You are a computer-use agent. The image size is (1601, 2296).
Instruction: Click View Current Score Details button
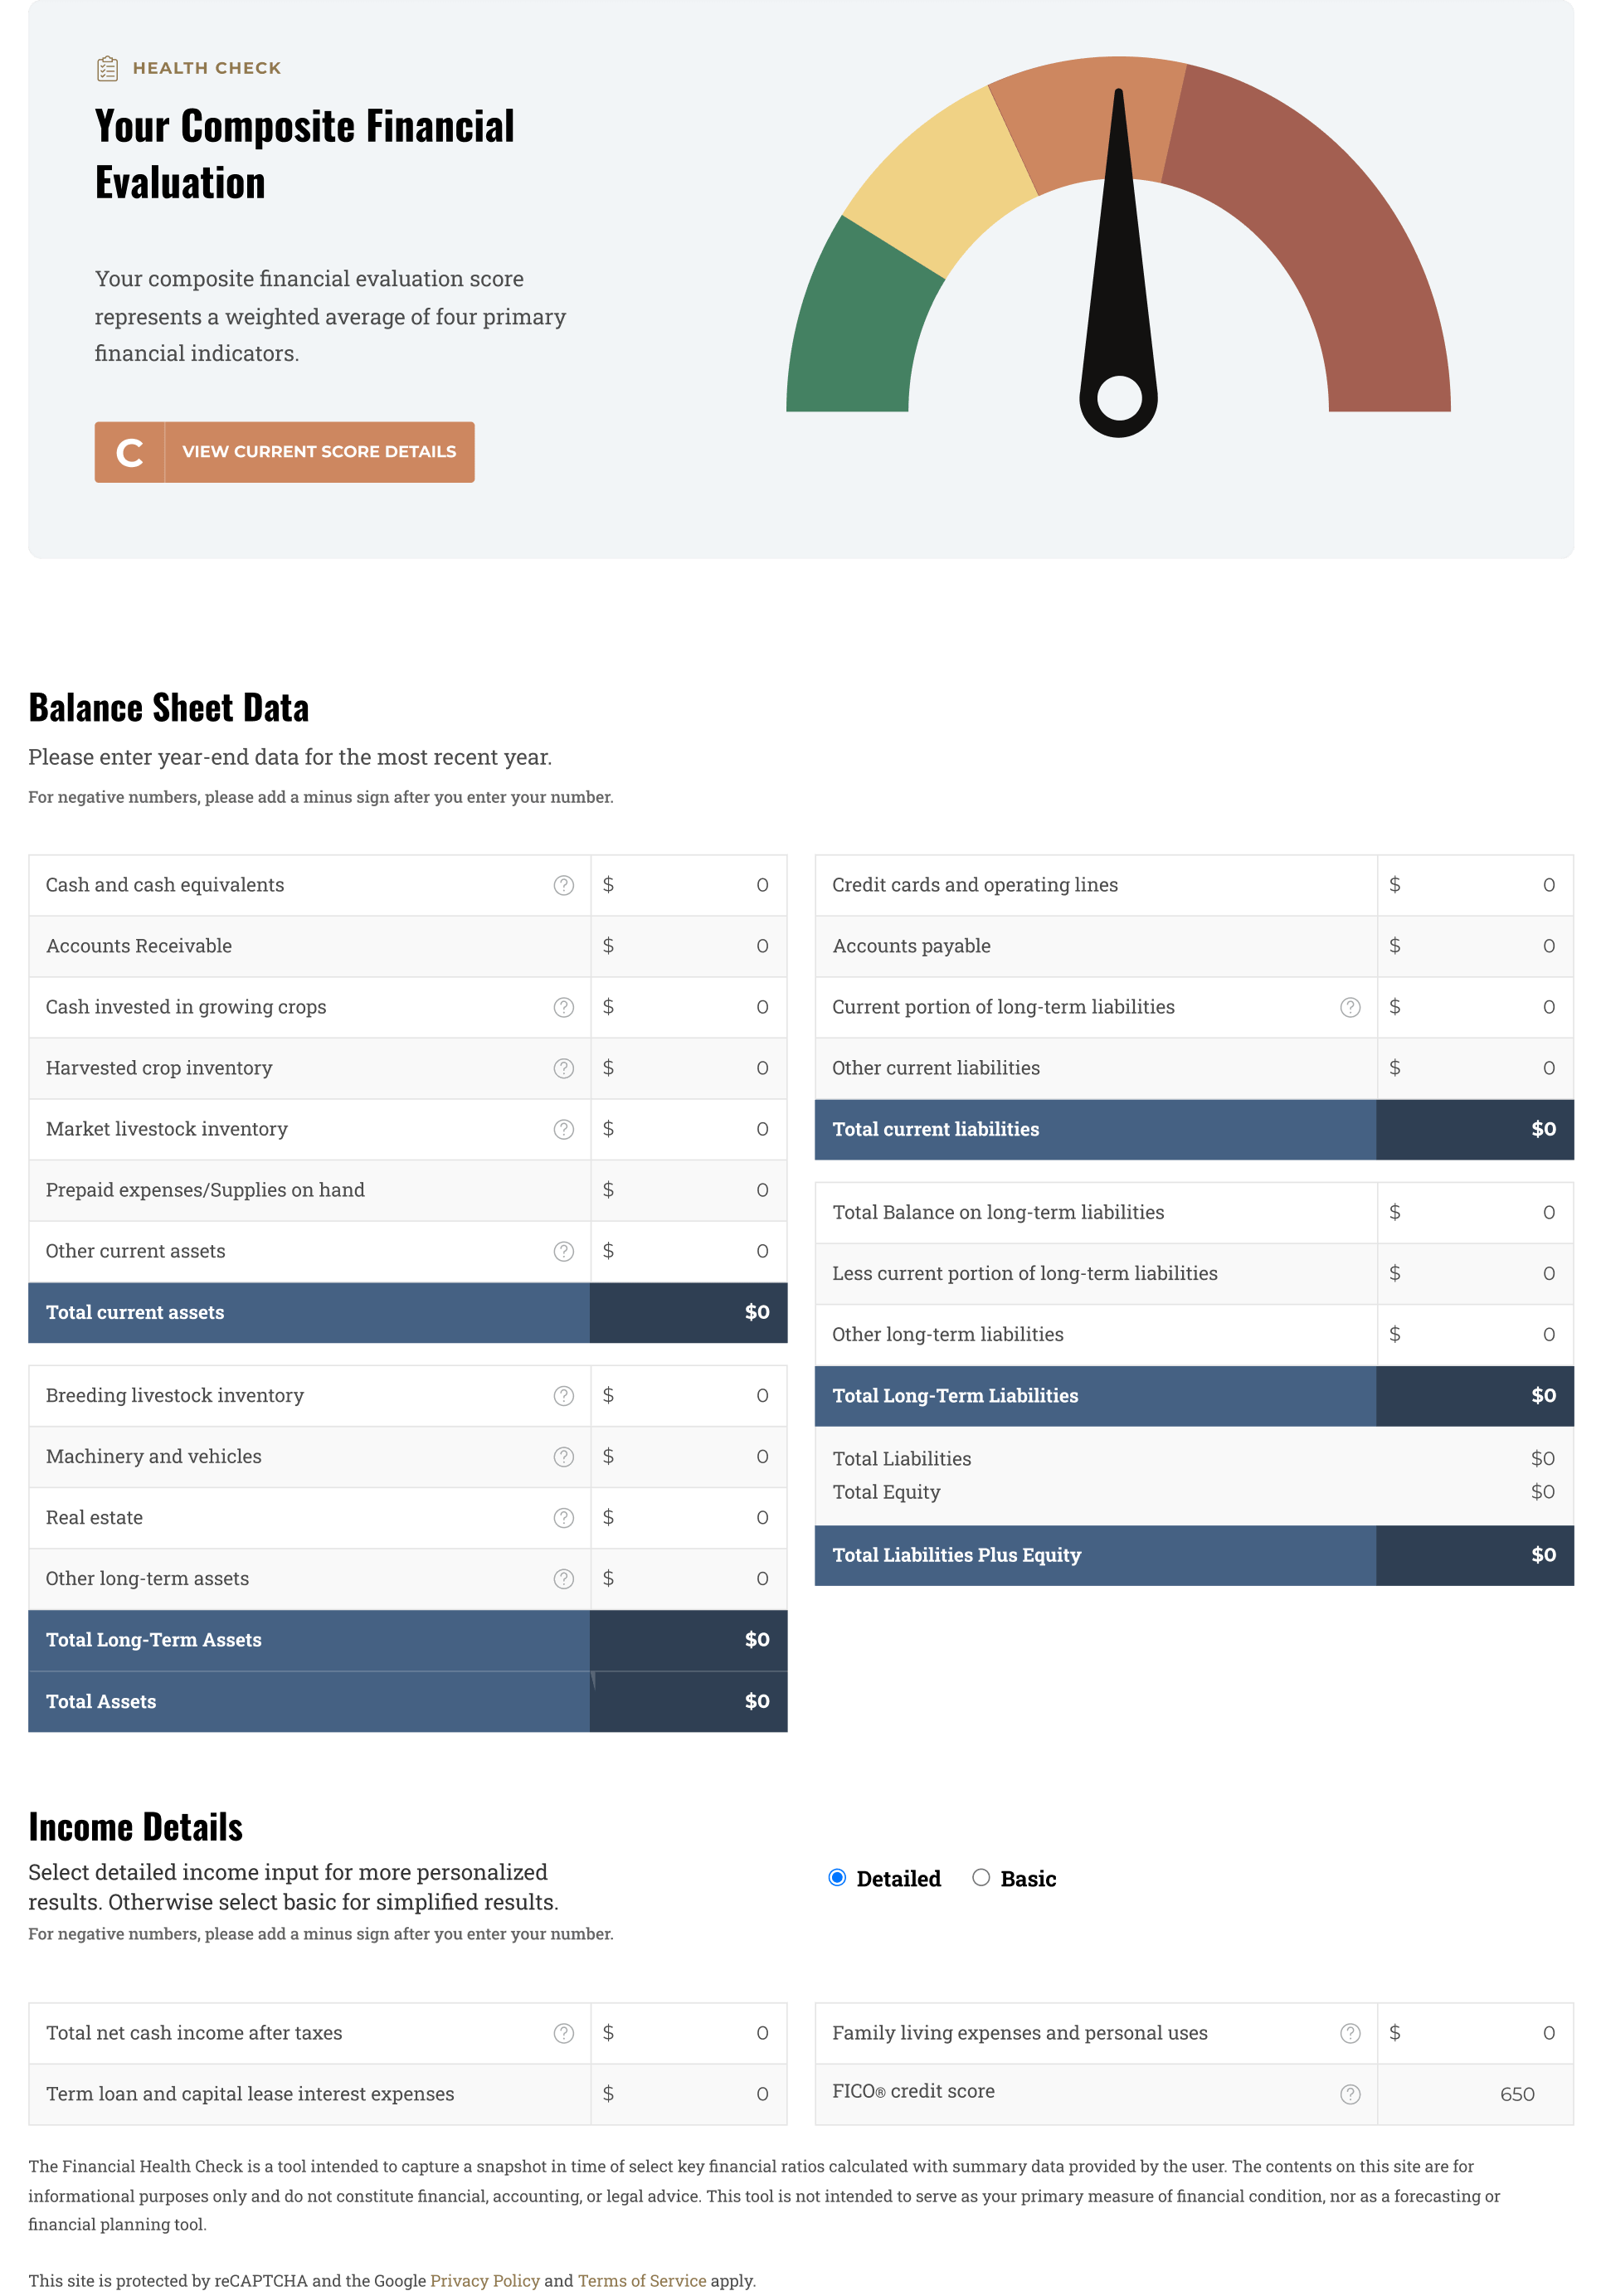tap(285, 452)
